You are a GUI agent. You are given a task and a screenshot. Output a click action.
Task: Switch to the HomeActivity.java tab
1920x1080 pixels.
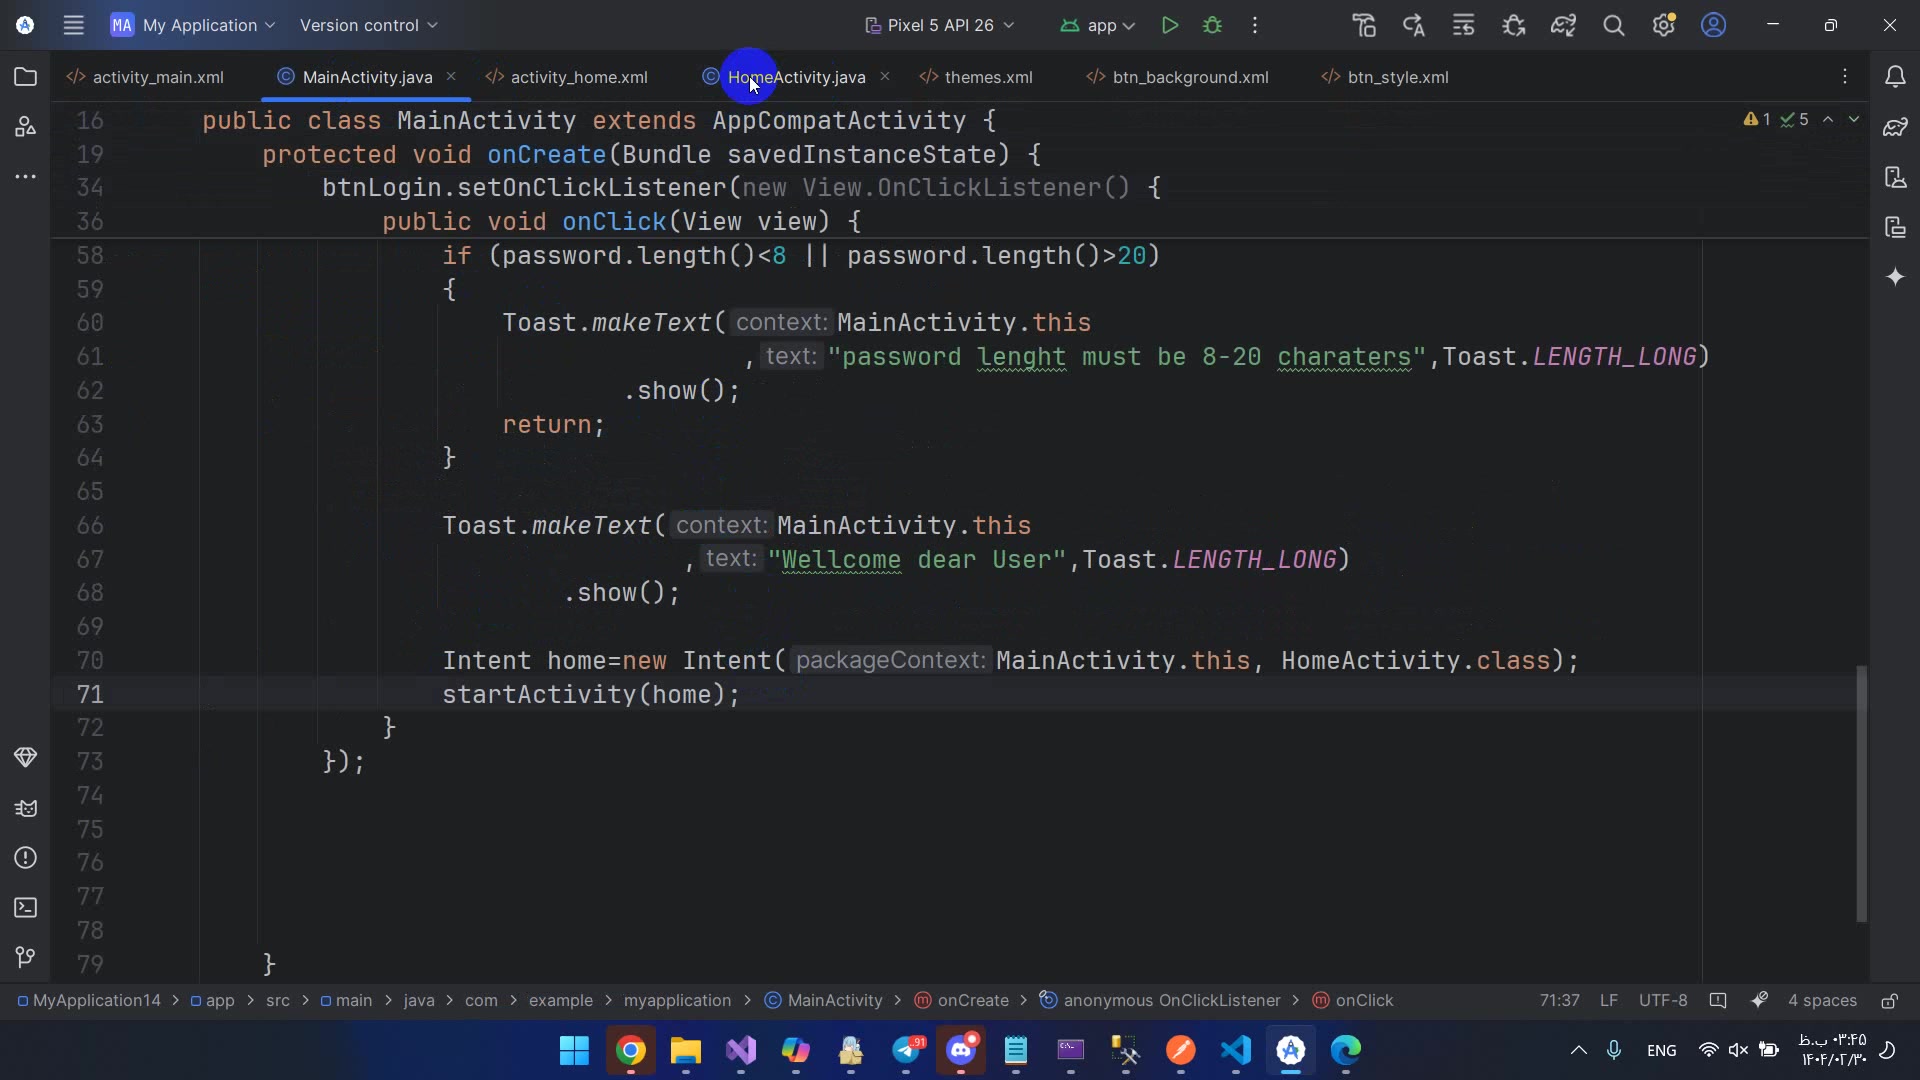click(x=796, y=77)
